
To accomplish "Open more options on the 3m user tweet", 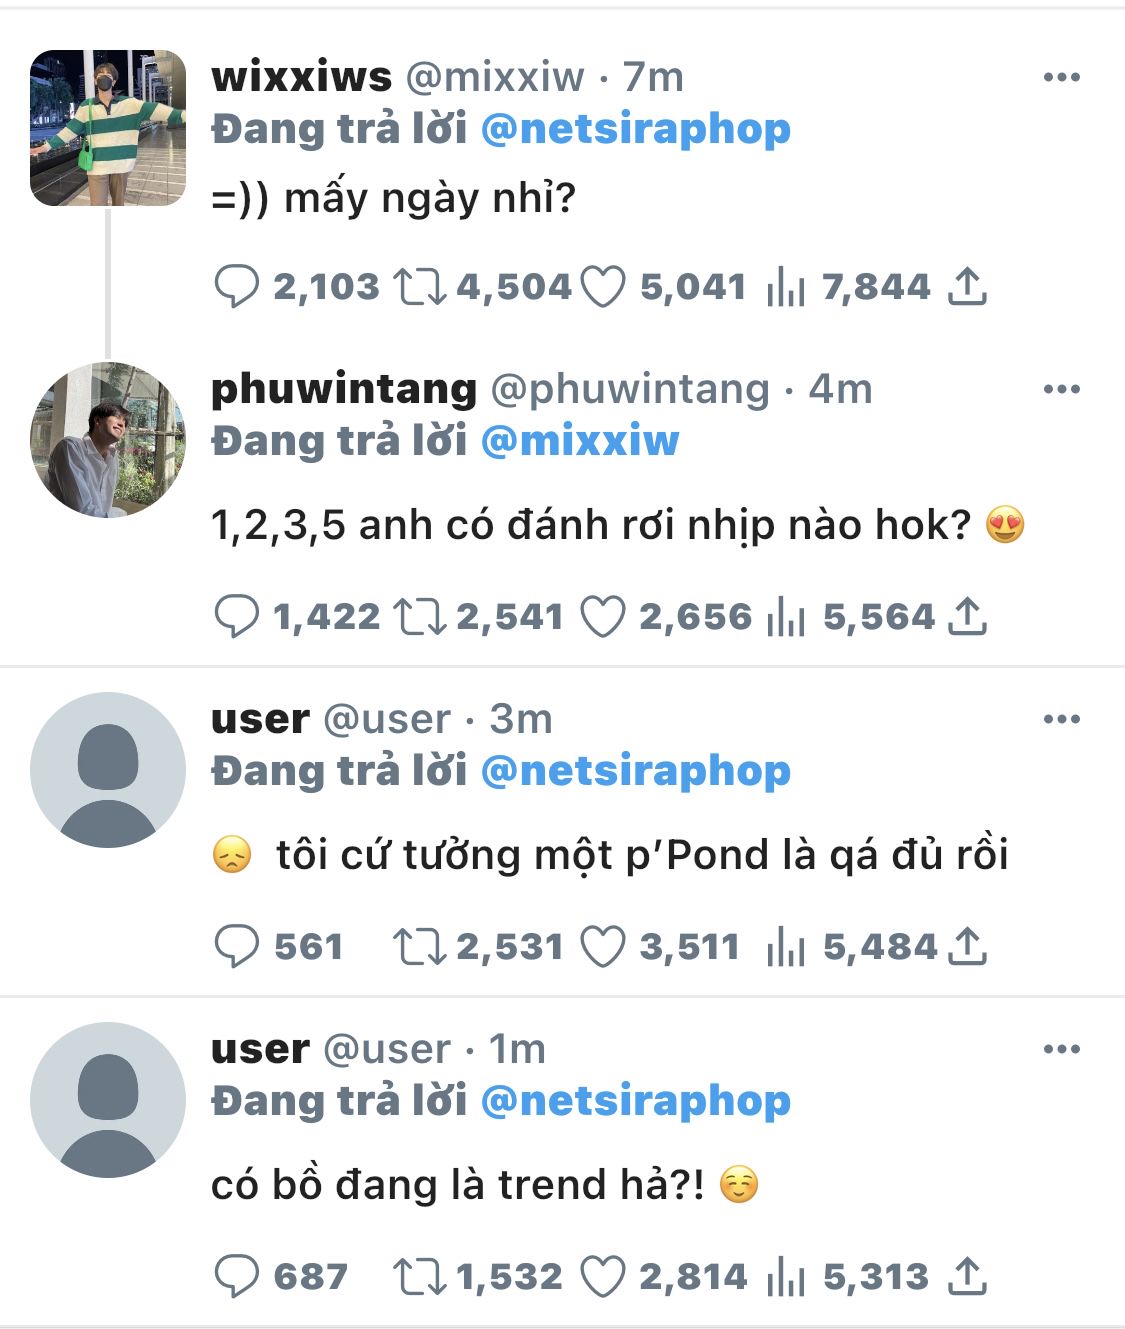I will tap(1061, 719).
